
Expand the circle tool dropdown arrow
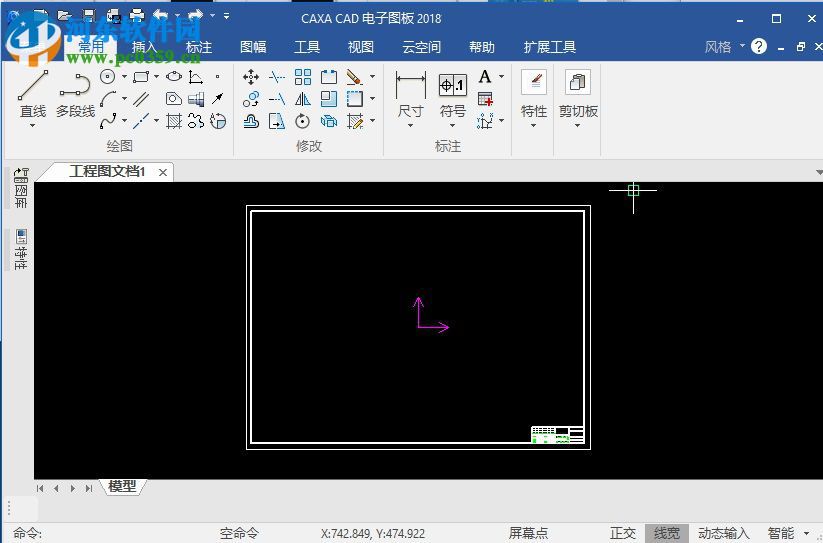pos(124,77)
